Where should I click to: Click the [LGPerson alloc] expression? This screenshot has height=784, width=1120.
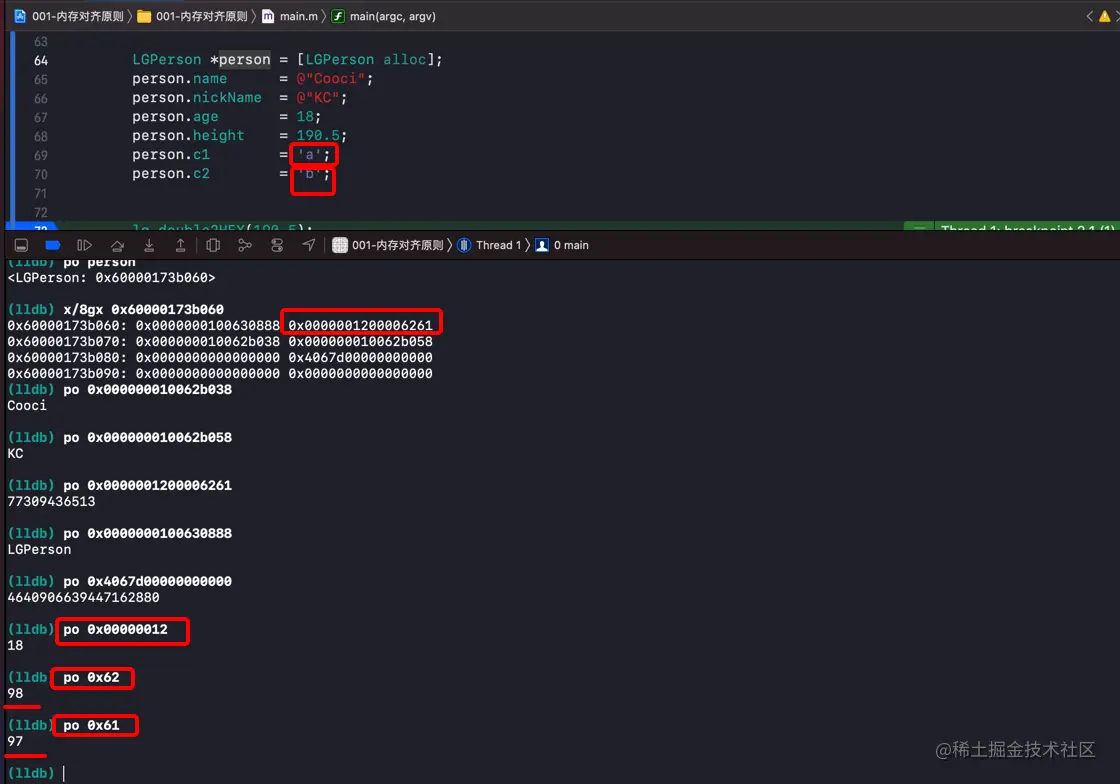[x=366, y=59]
